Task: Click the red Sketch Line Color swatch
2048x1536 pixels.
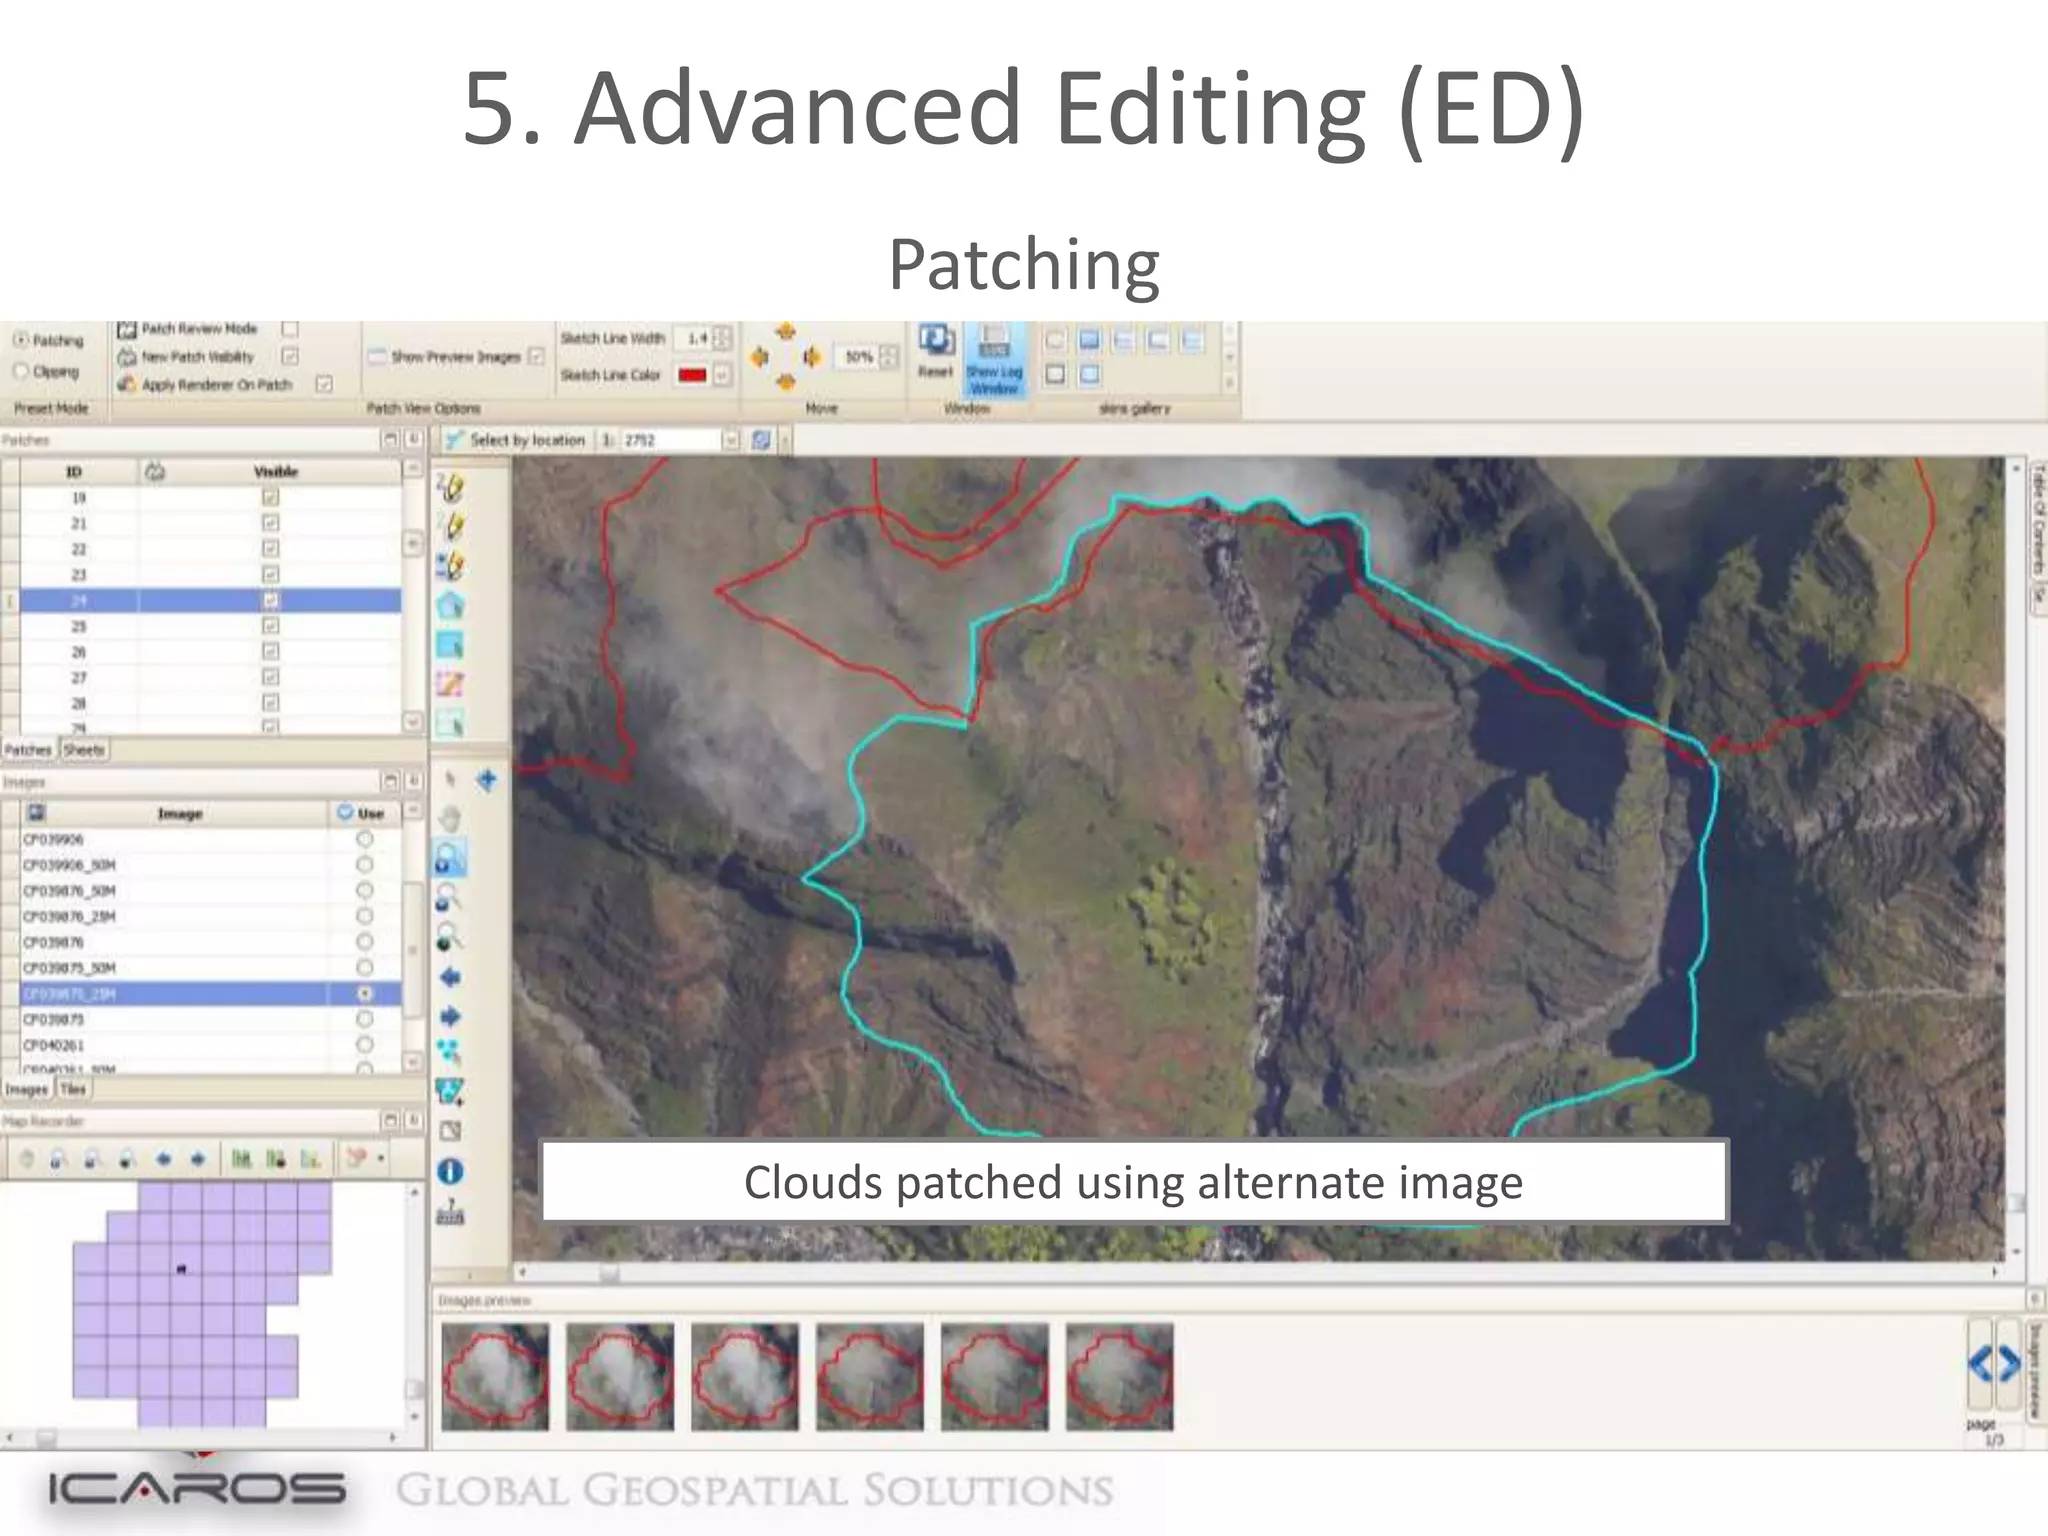Action: click(x=692, y=375)
